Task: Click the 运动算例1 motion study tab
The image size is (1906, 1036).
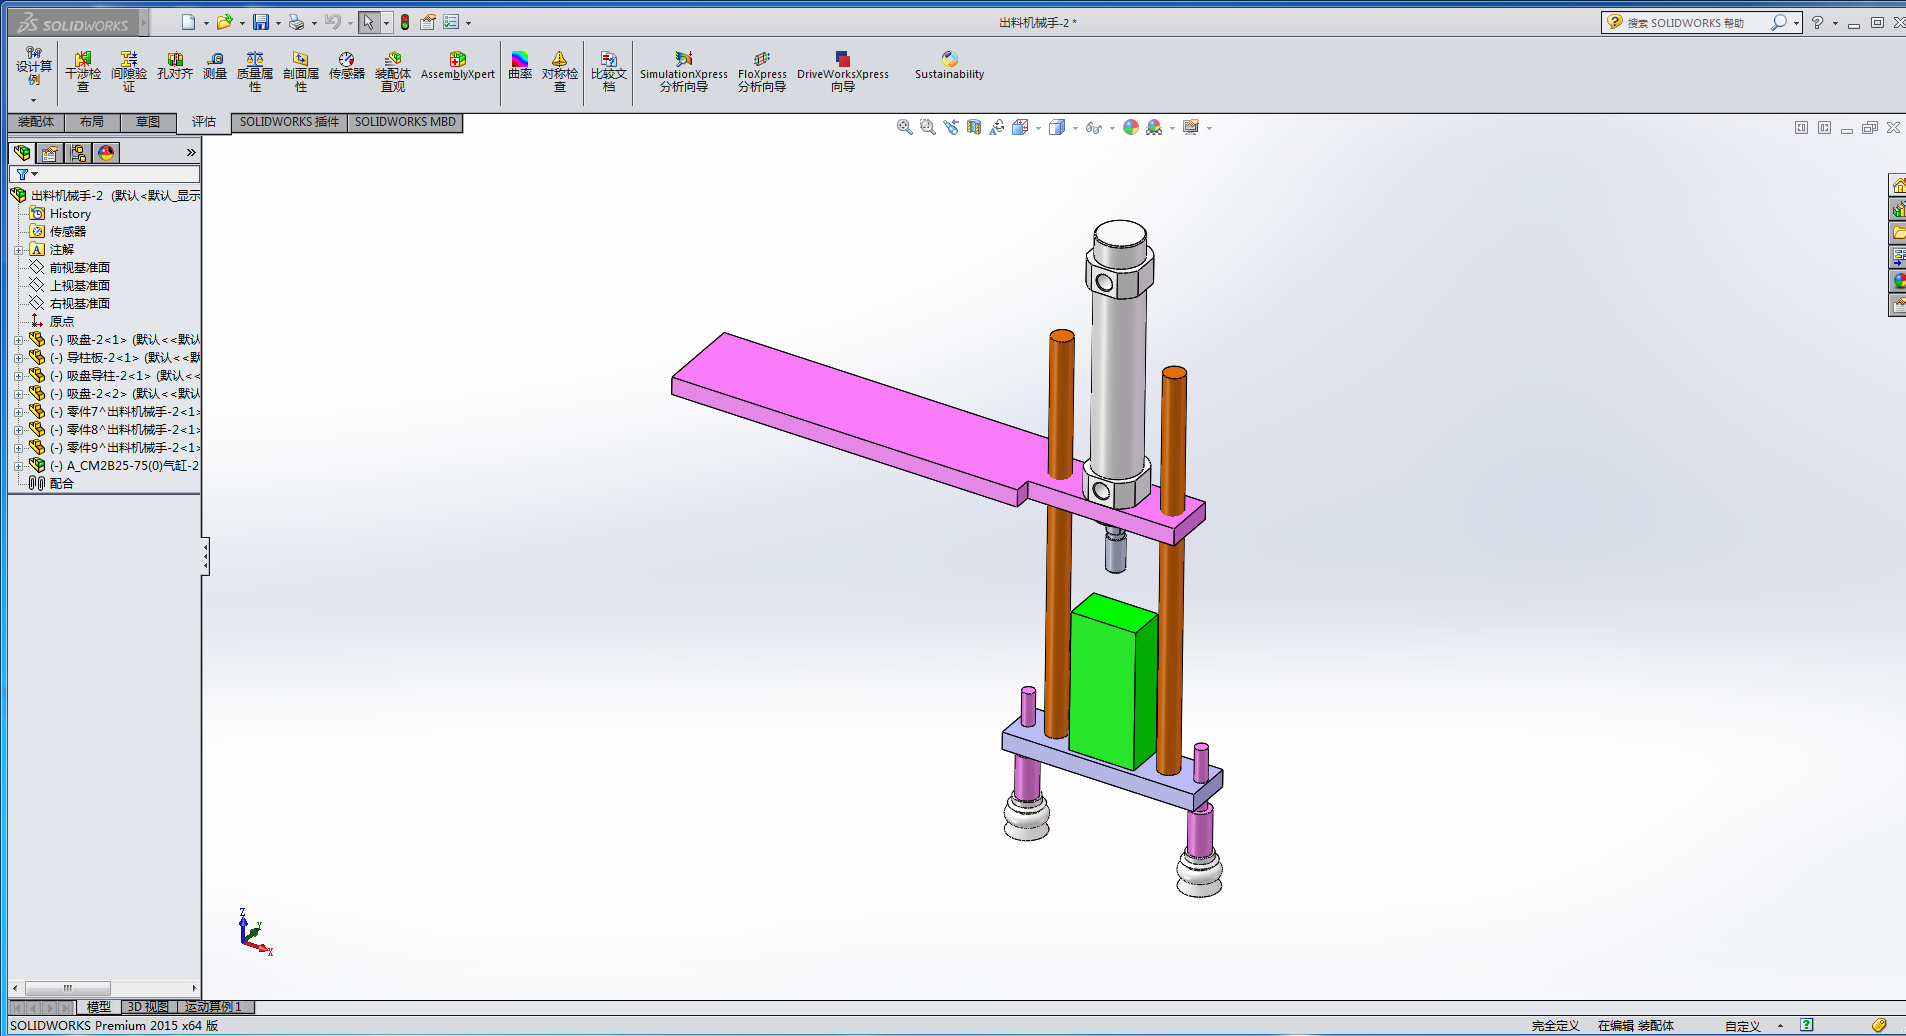Action: click(x=213, y=1007)
